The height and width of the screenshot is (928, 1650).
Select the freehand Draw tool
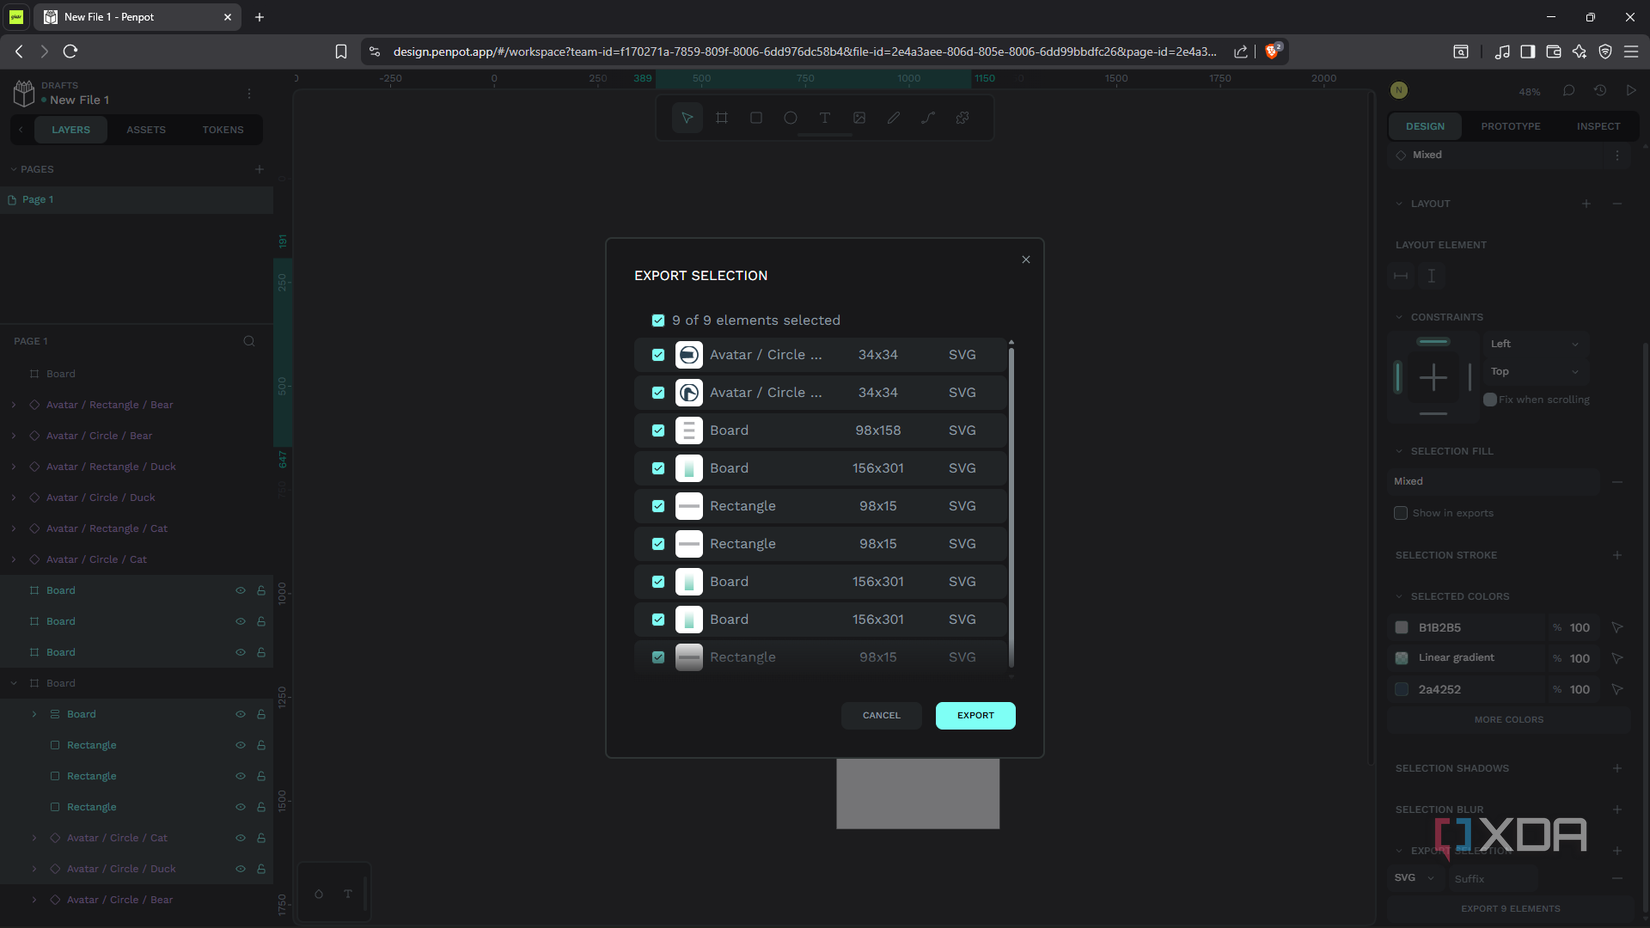894,118
